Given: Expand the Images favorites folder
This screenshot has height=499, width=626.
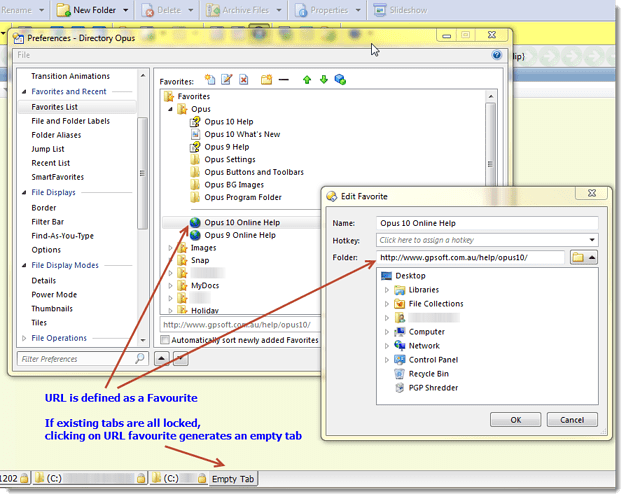Looking at the screenshot, I should [x=170, y=248].
